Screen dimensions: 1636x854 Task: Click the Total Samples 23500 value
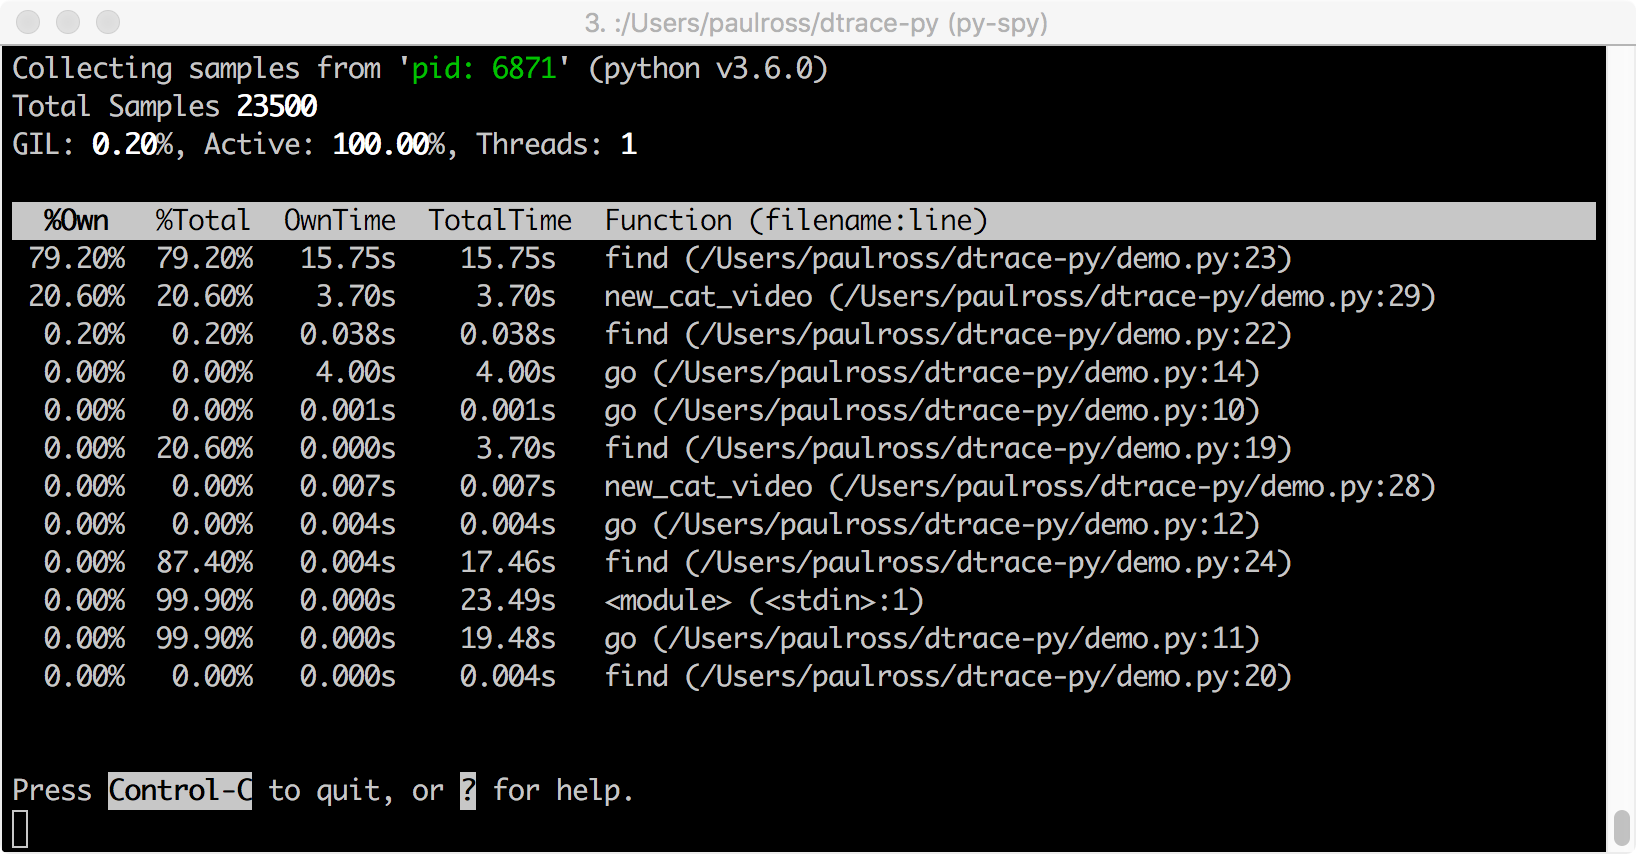[277, 106]
